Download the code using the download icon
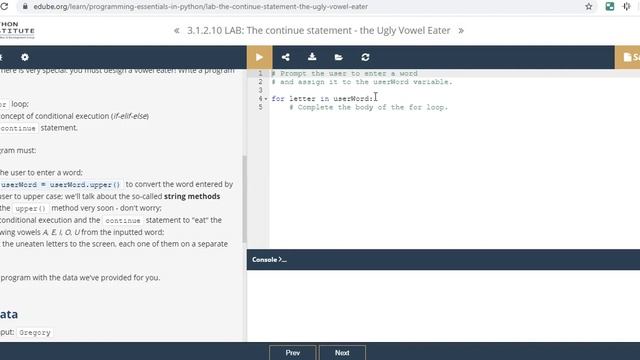This screenshot has height=360, width=640. [x=312, y=57]
